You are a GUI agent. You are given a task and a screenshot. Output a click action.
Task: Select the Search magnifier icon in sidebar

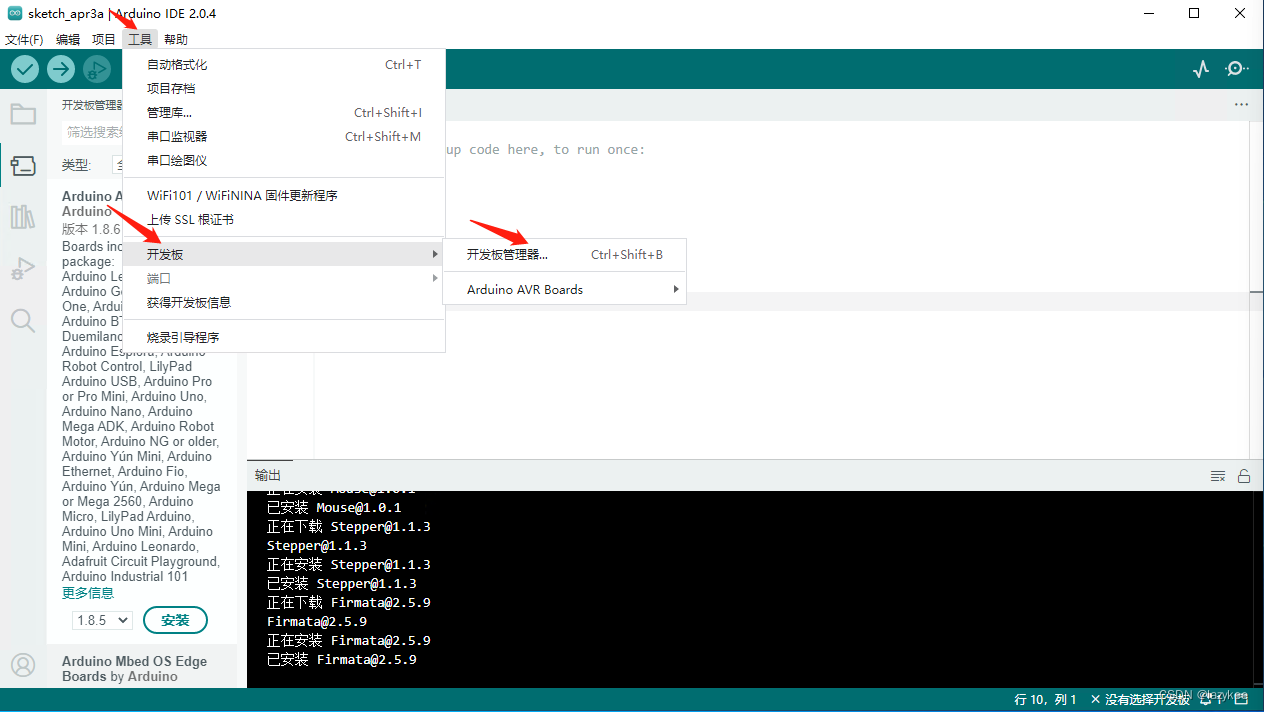(23, 320)
